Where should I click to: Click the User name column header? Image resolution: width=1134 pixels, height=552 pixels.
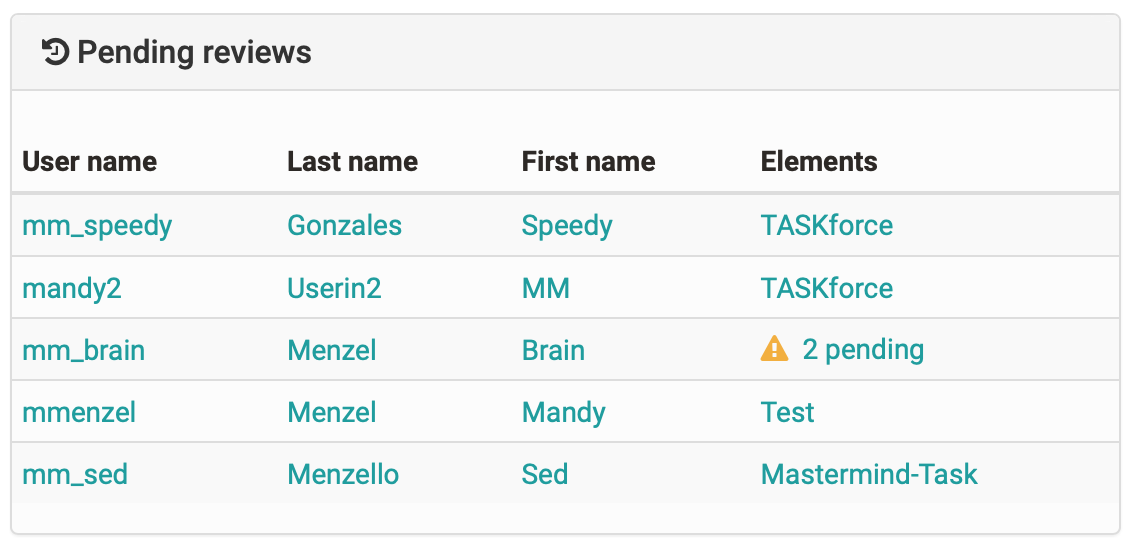[x=90, y=161]
